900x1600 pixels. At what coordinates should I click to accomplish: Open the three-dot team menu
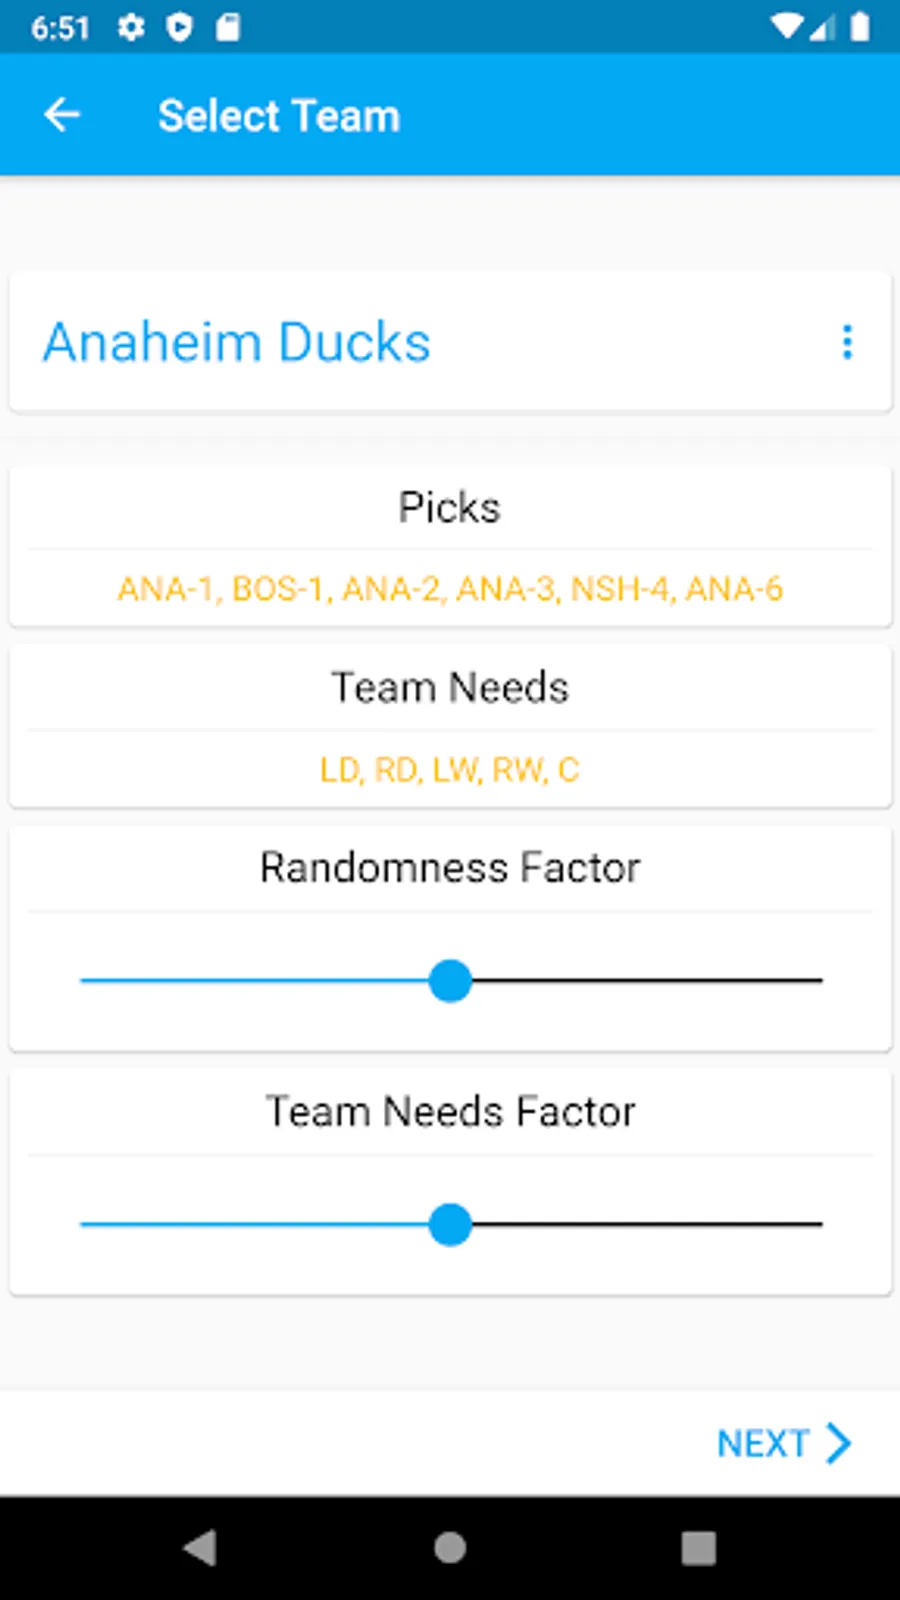click(x=847, y=342)
